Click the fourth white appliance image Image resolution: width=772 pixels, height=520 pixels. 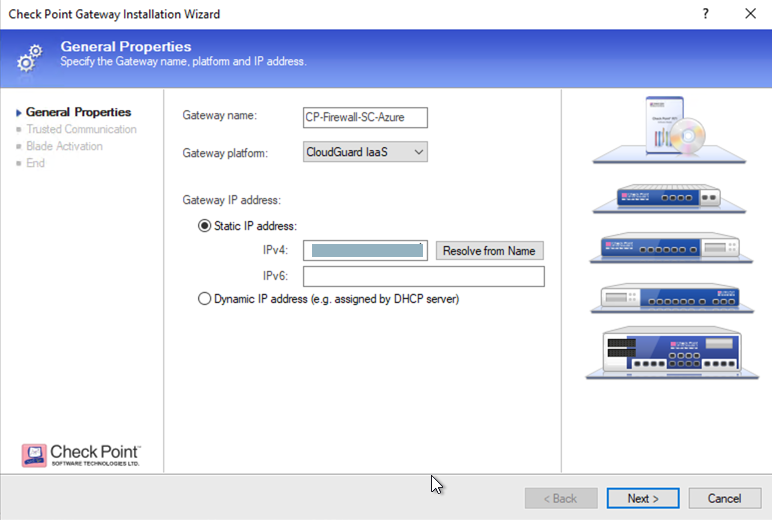[665, 296]
